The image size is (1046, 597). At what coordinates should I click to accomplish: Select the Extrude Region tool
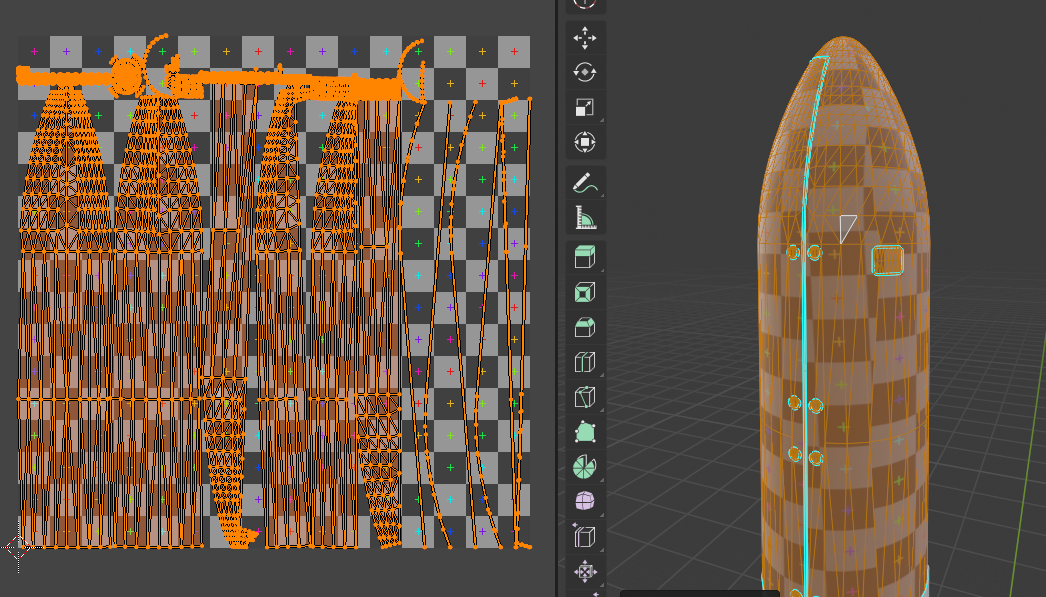tap(585, 257)
